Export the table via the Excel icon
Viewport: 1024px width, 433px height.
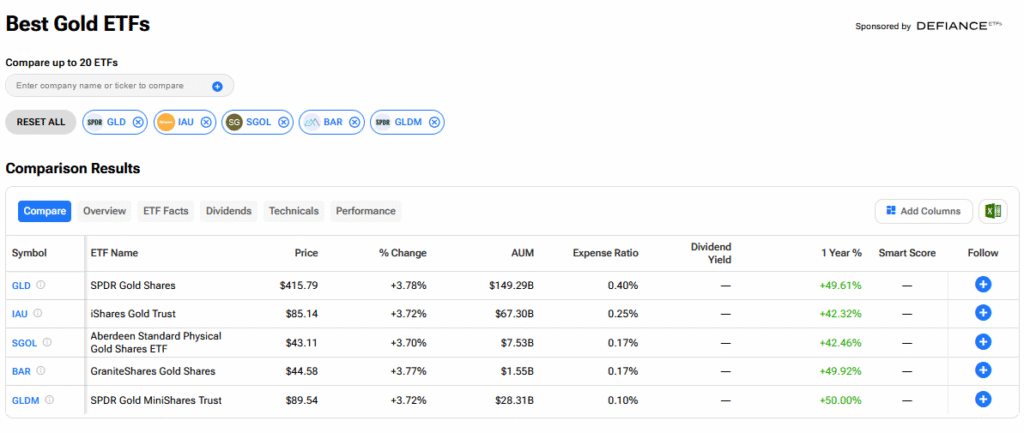(x=993, y=211)
